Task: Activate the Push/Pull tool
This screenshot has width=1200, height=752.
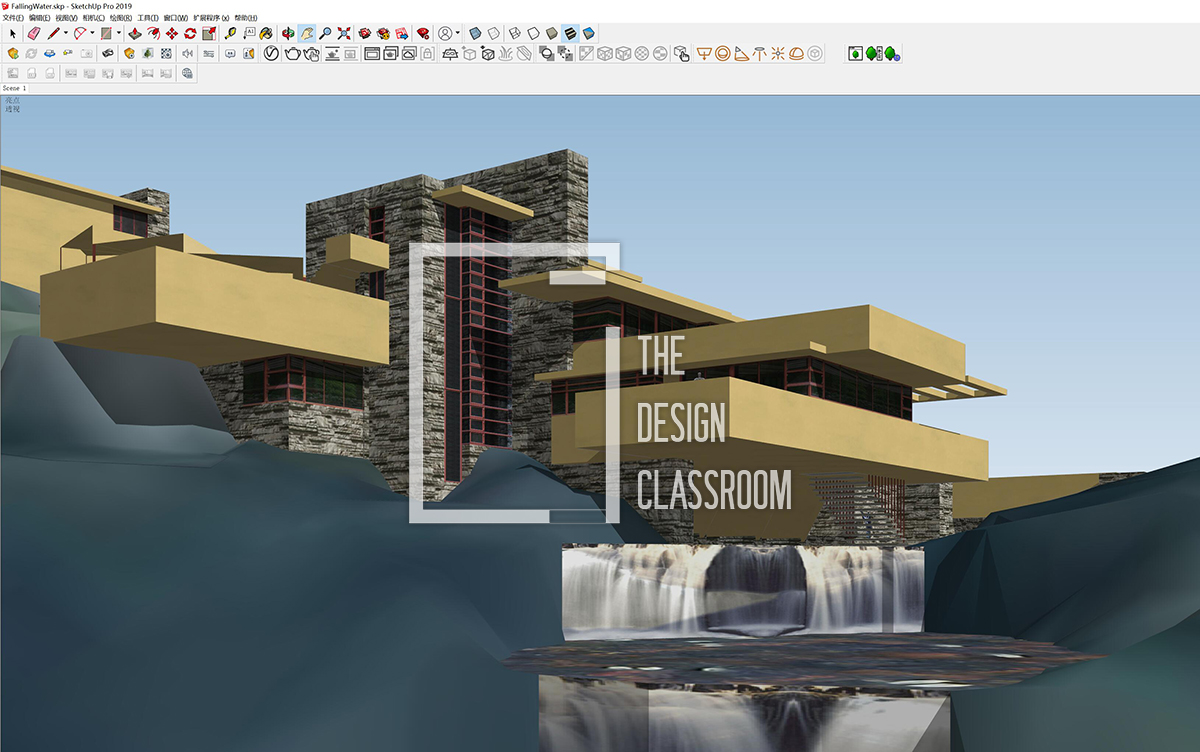Action: pyautogui.click(x=134, y=33)
